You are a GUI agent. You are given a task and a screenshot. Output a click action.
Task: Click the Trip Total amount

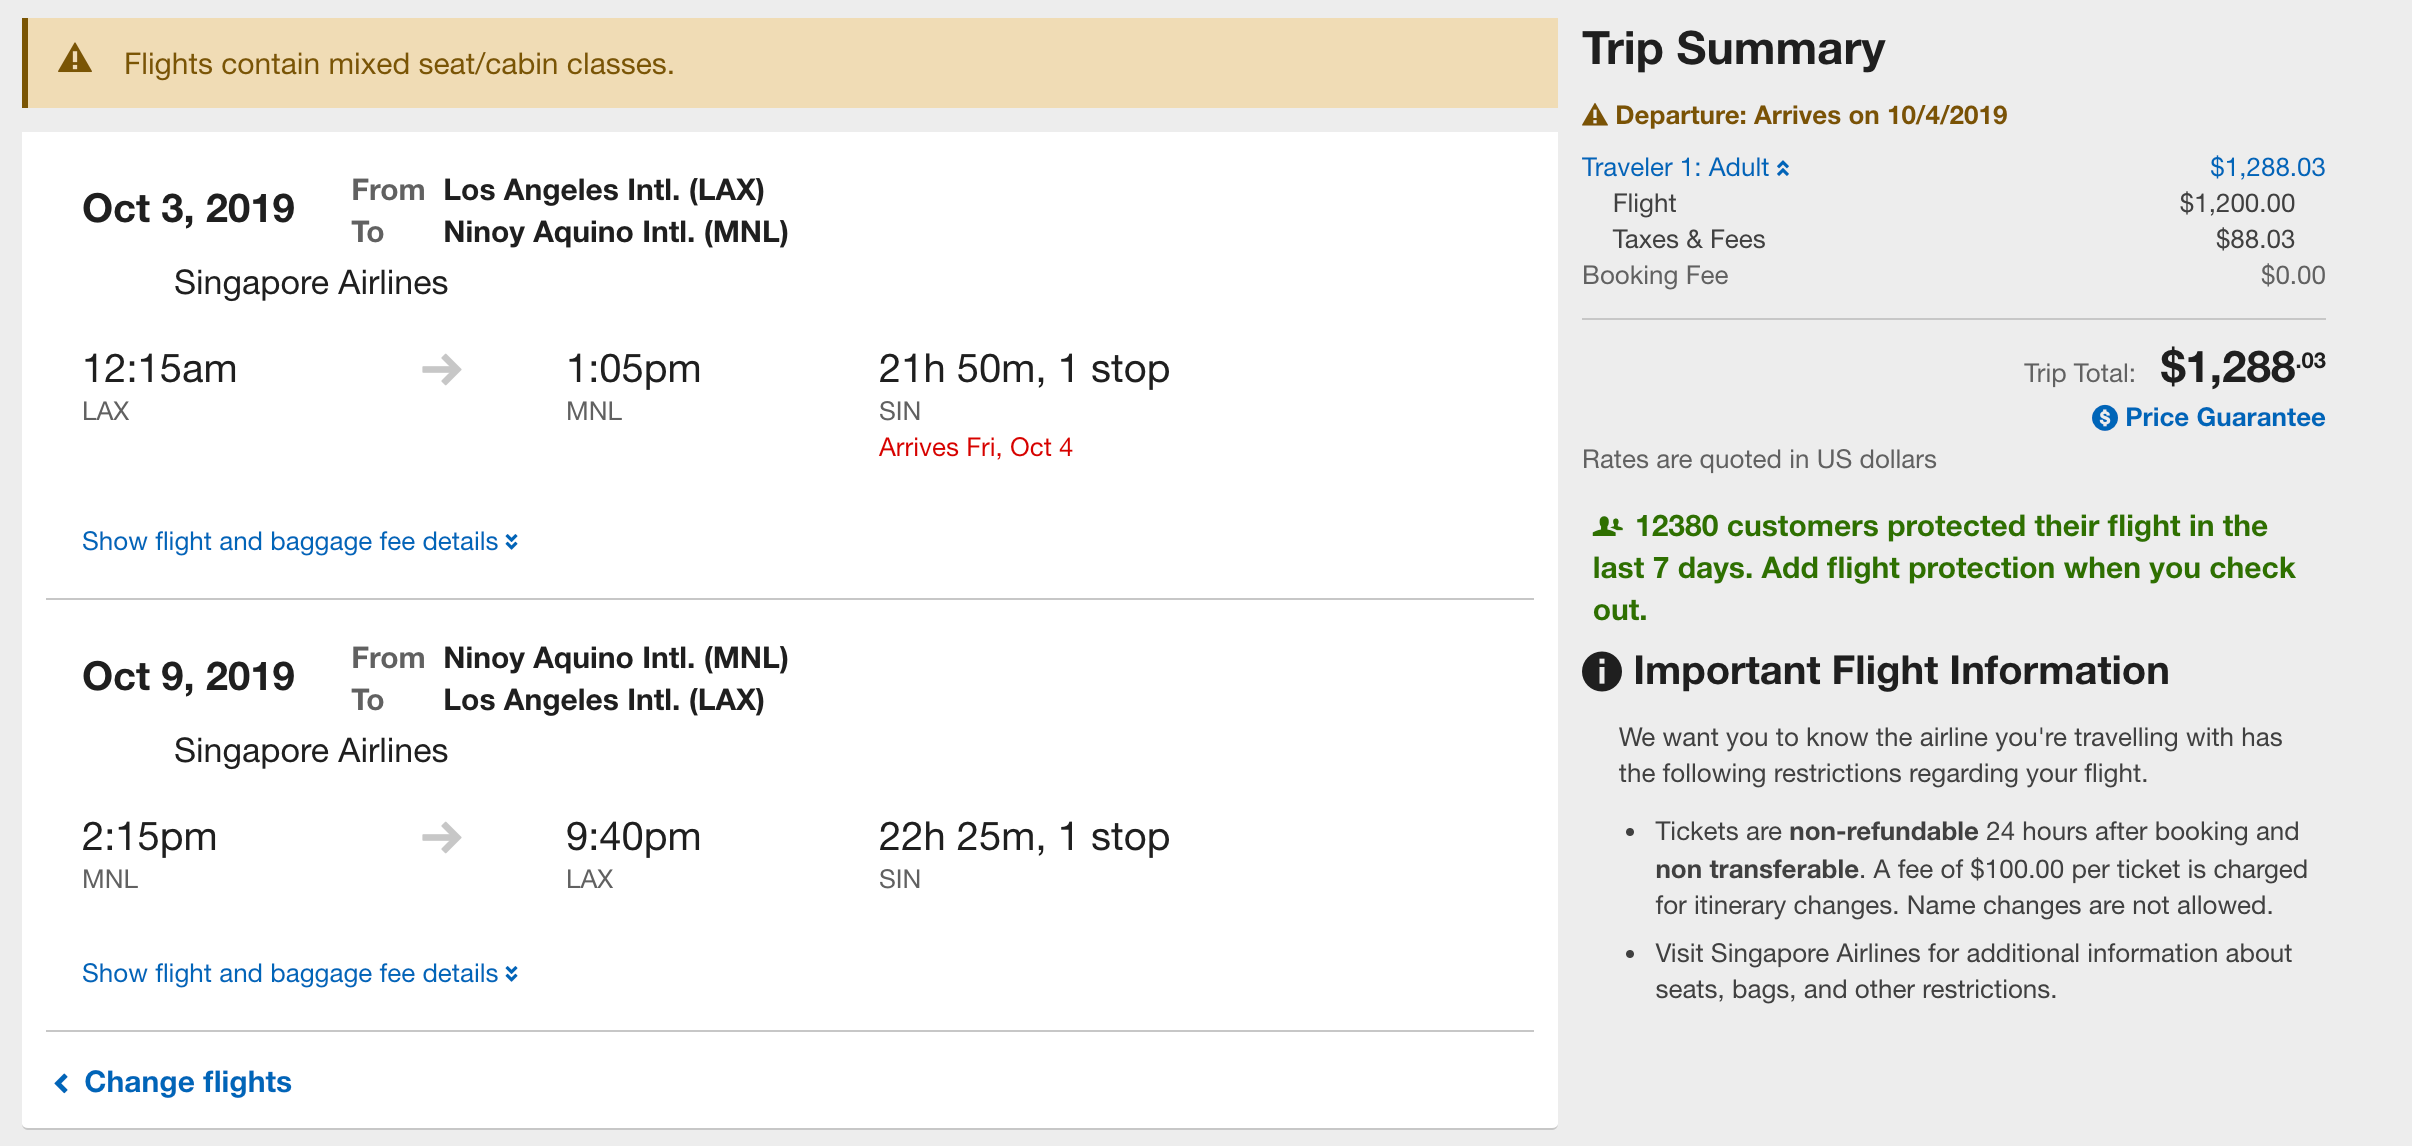click(2241, 368)
